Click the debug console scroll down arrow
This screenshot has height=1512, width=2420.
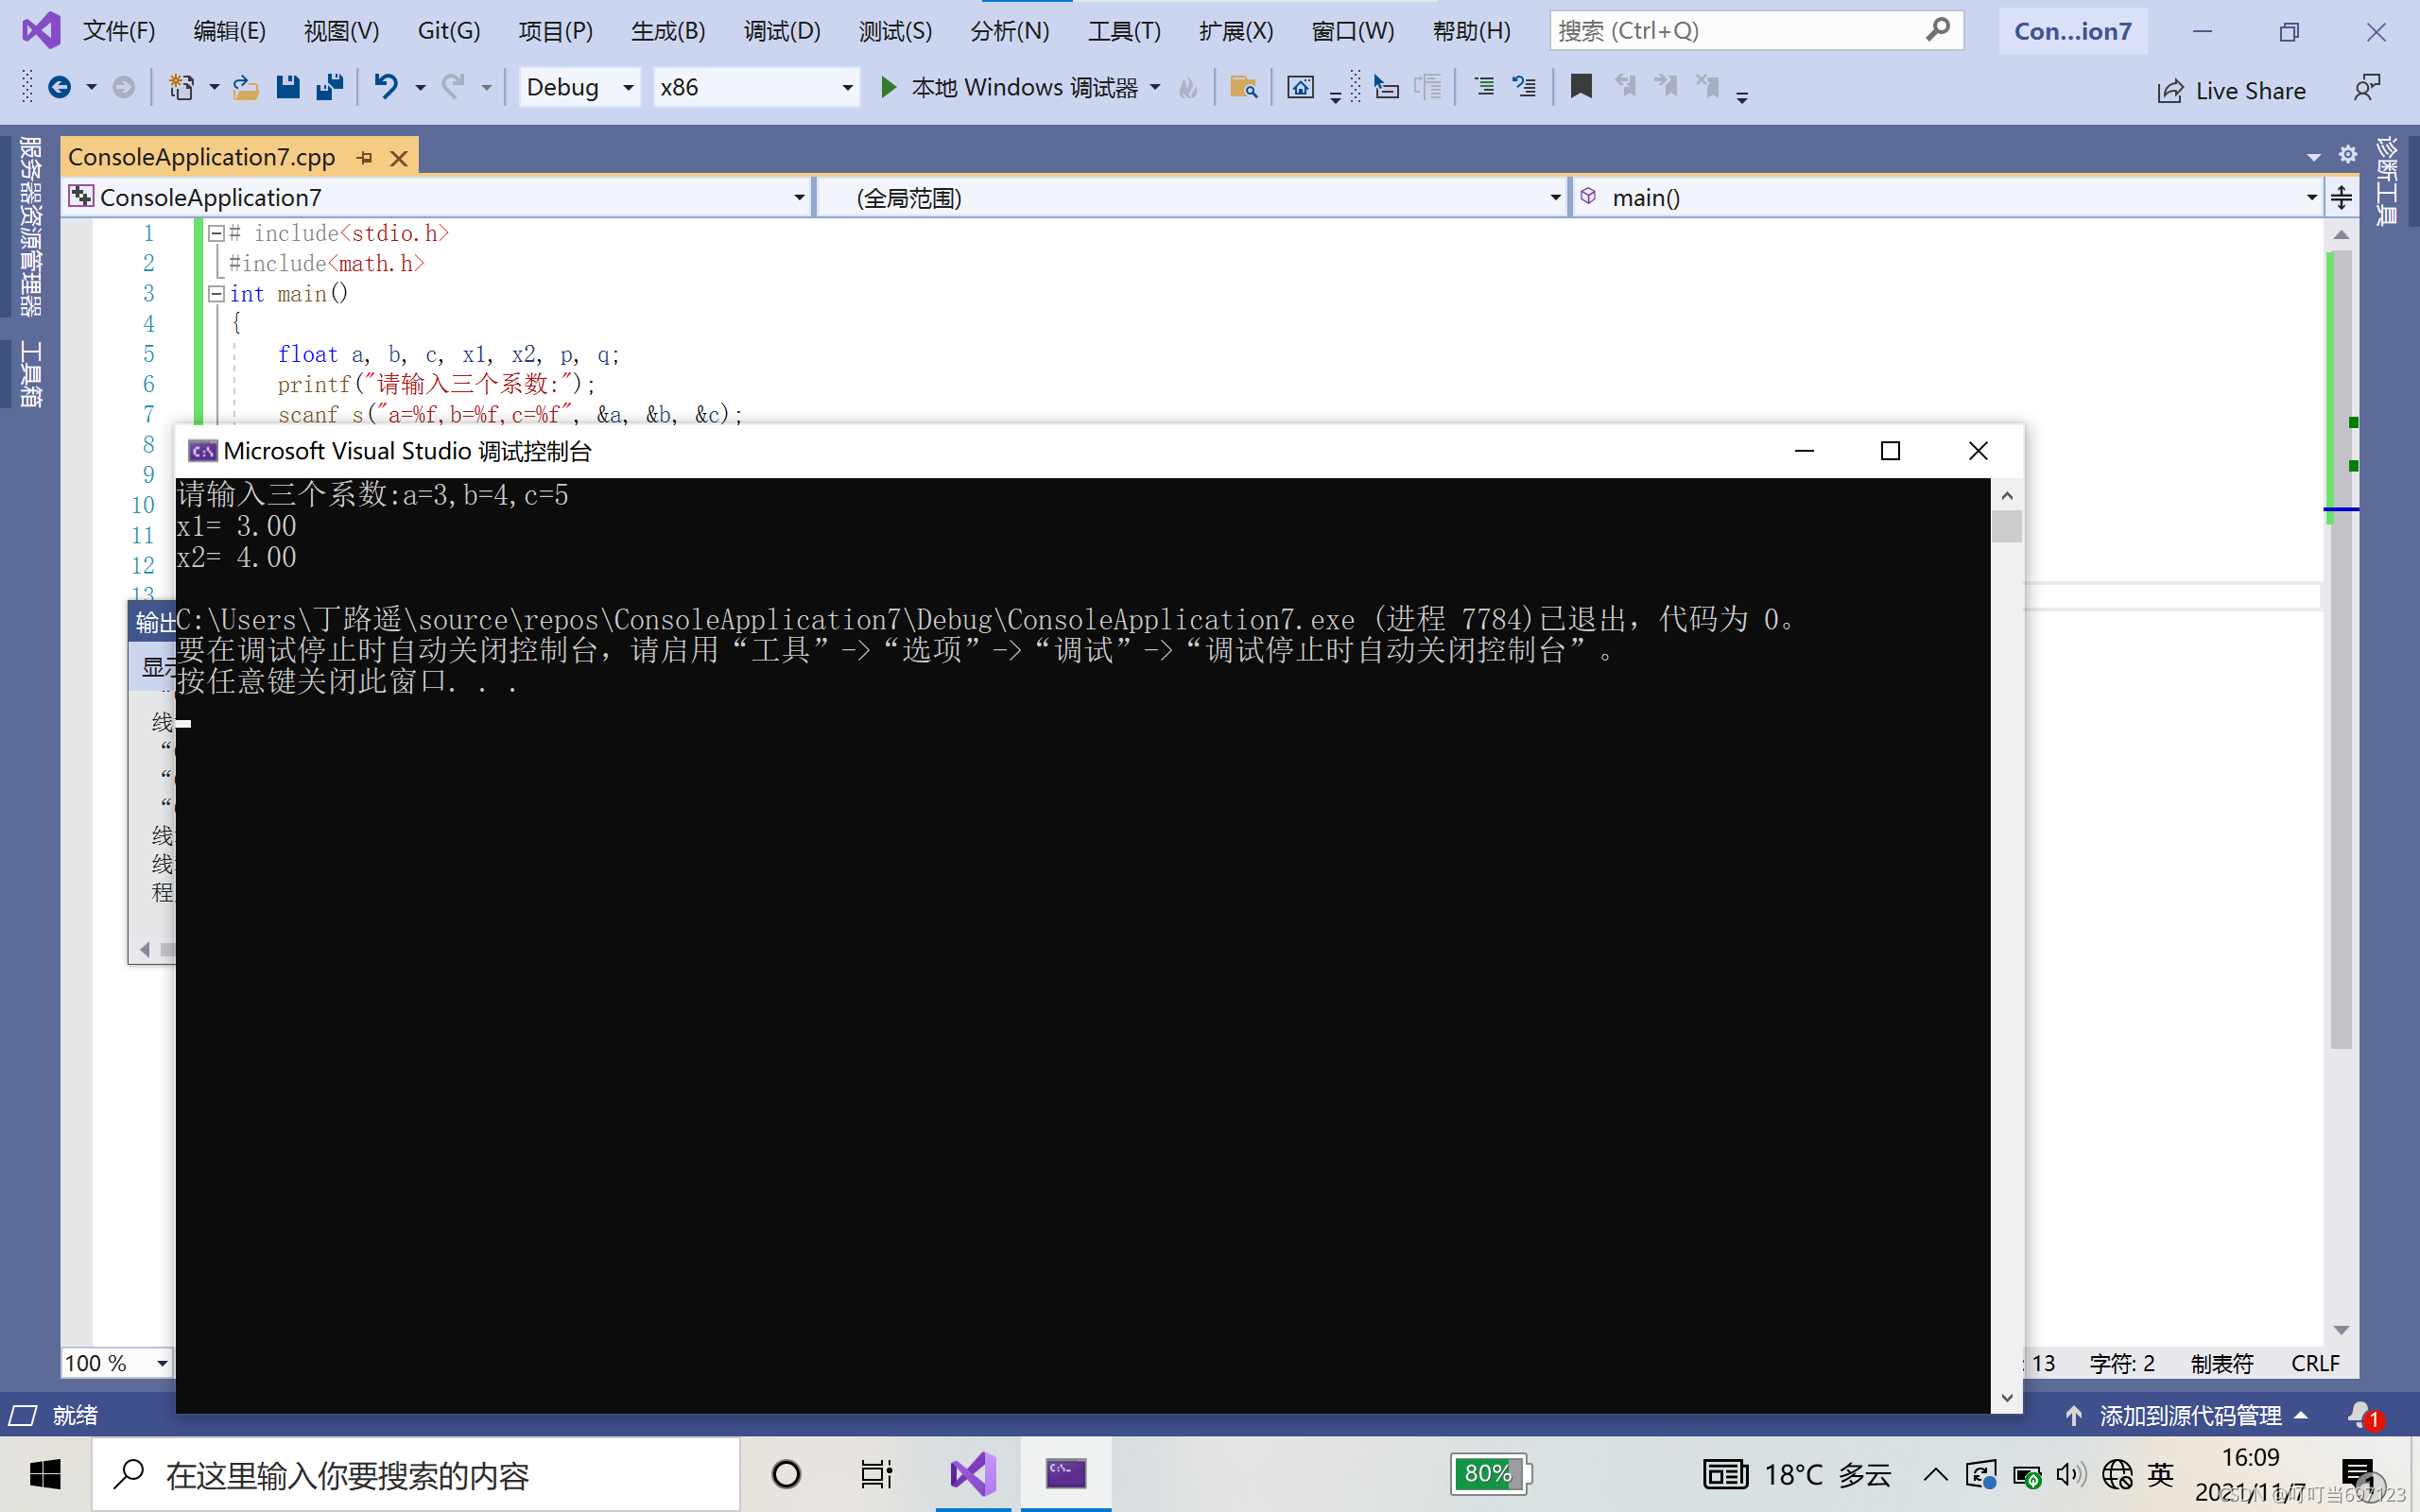click(x=2006, y=1398)
